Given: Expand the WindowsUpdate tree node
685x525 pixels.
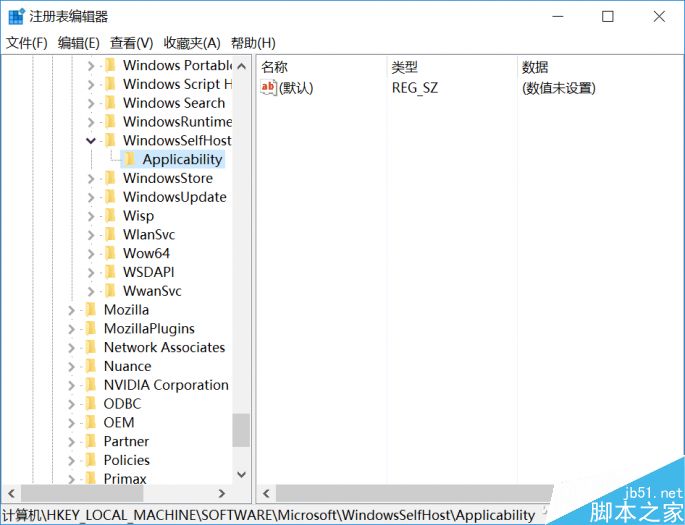Looking at the screenshot, I should pos(91,197).
